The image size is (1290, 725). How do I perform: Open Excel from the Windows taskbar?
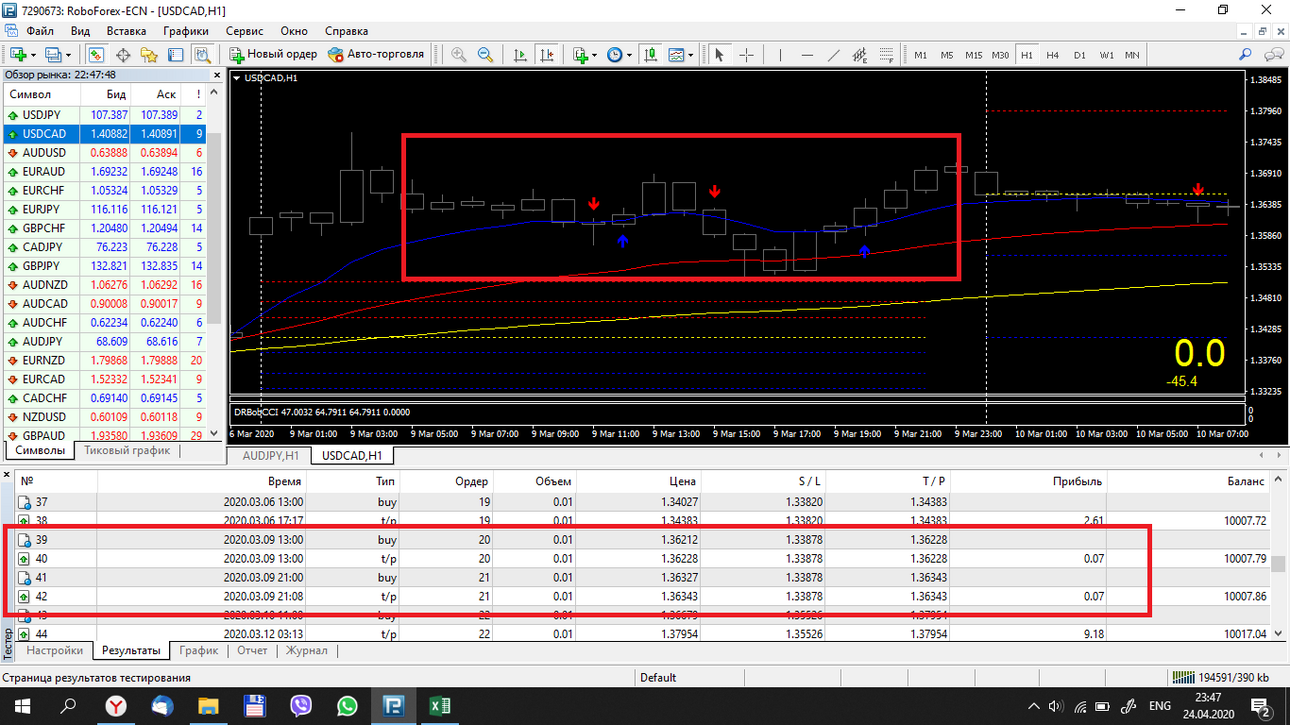tap(440, 706)
